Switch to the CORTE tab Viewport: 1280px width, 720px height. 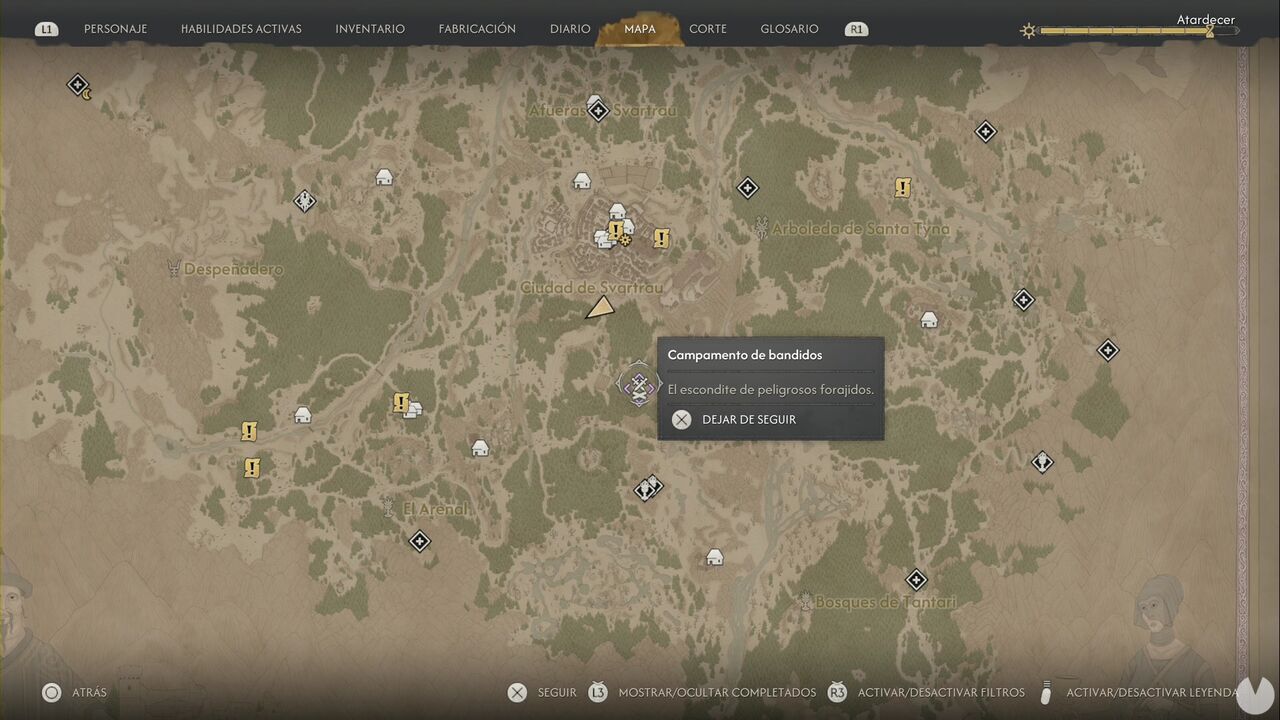click(708, 29)
